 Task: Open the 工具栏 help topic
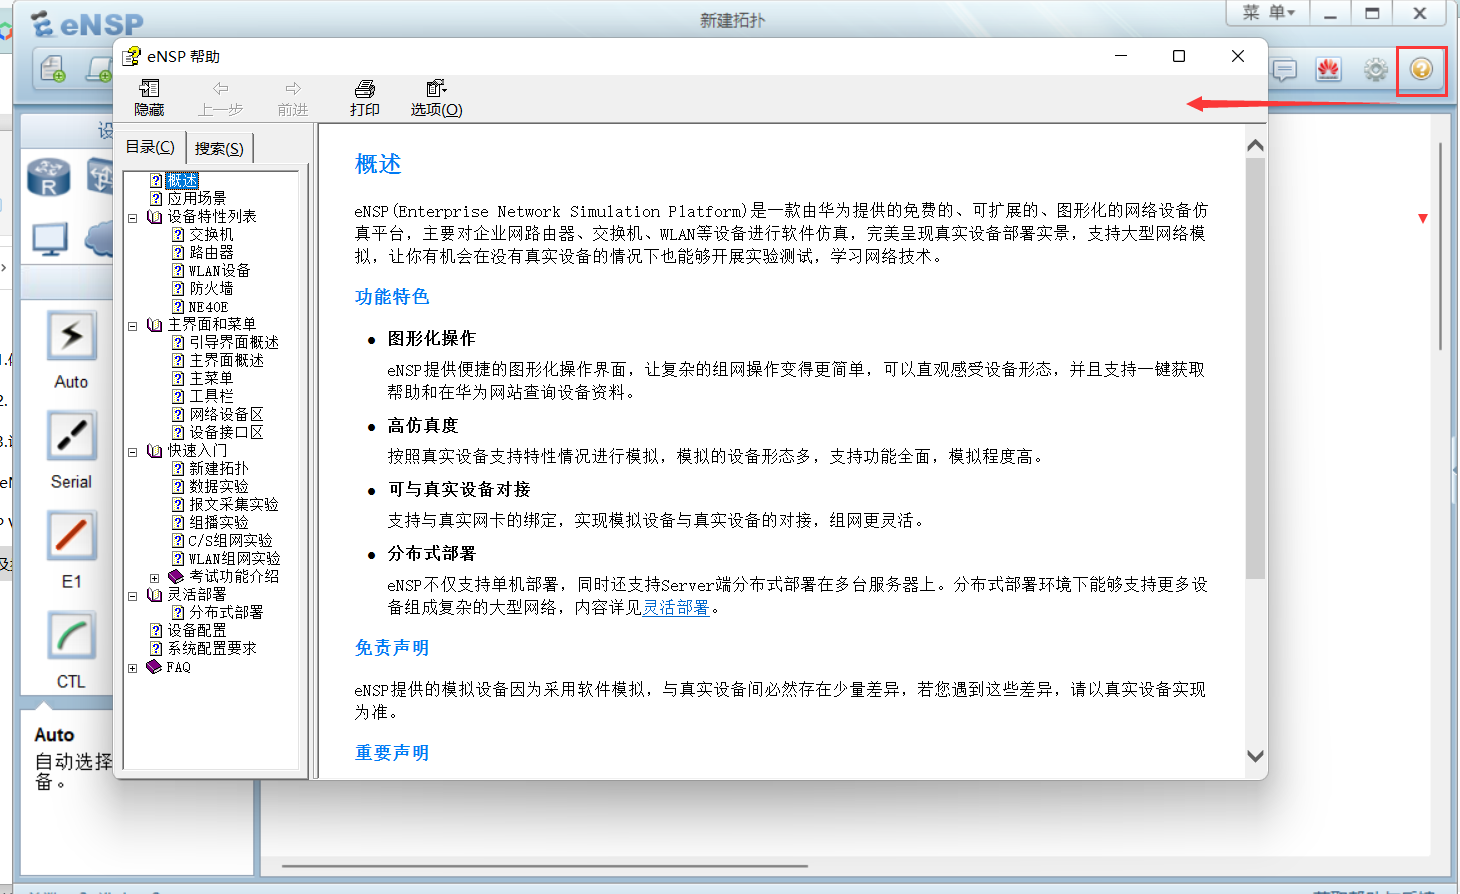211,396
